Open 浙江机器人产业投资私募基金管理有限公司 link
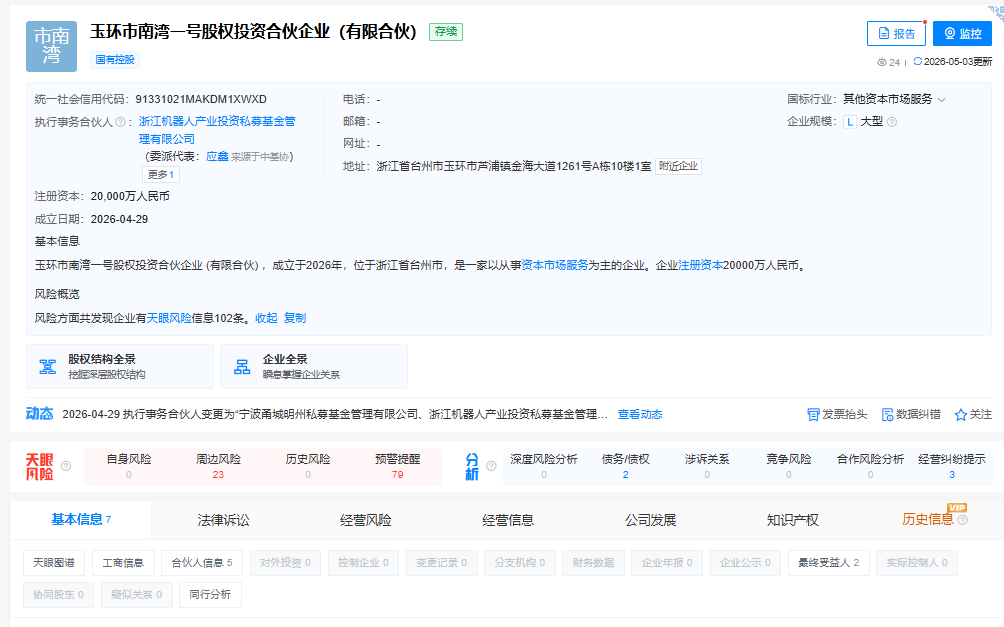1004x627 pixels. (x=217, y=130)
